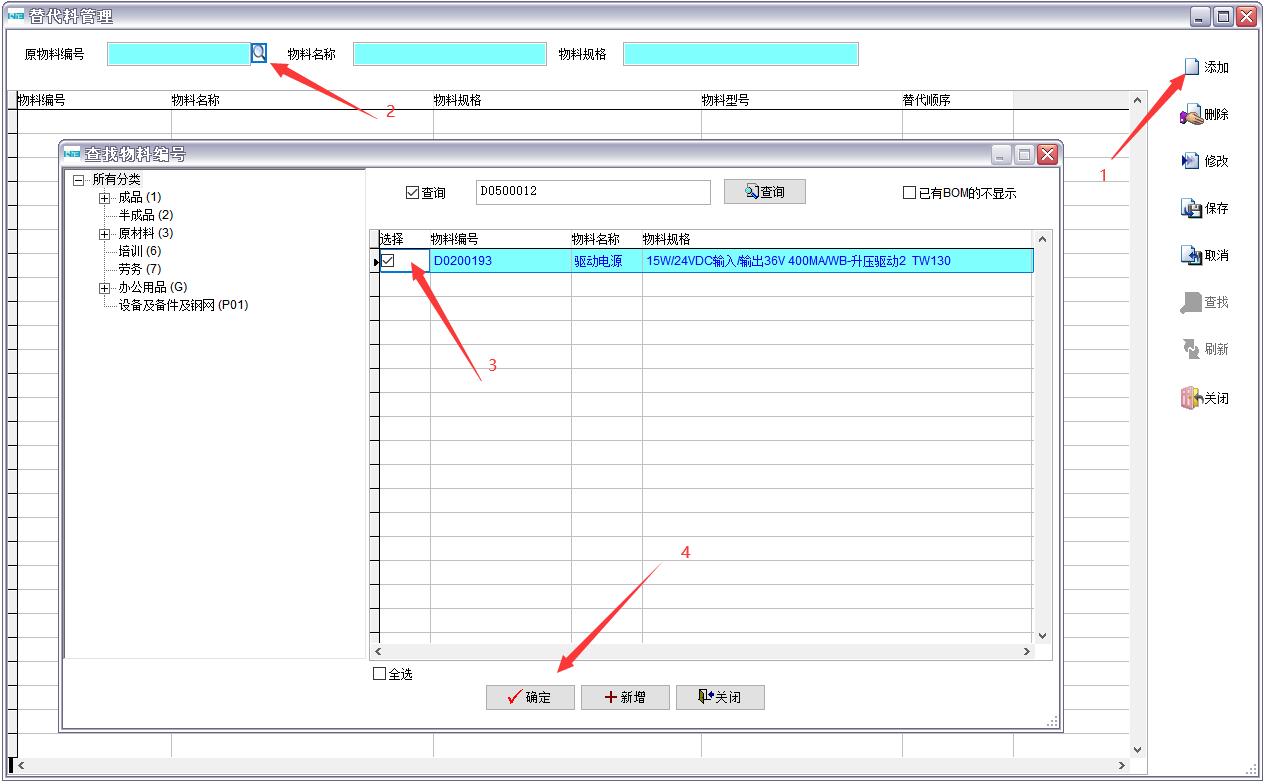Viewport: 1267px width, 784px height.
Task: Click the 新增 button in dialog
Action: [625, 697]
